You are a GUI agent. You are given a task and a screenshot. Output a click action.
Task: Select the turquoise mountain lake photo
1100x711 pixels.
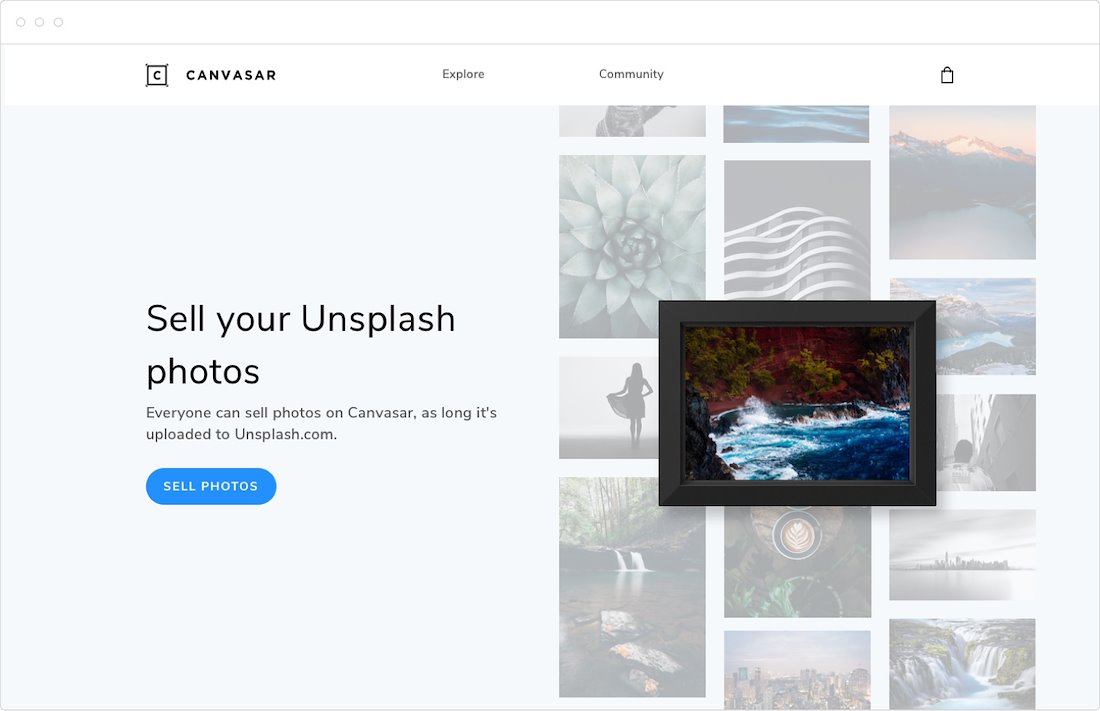click(x=985, y=326)
